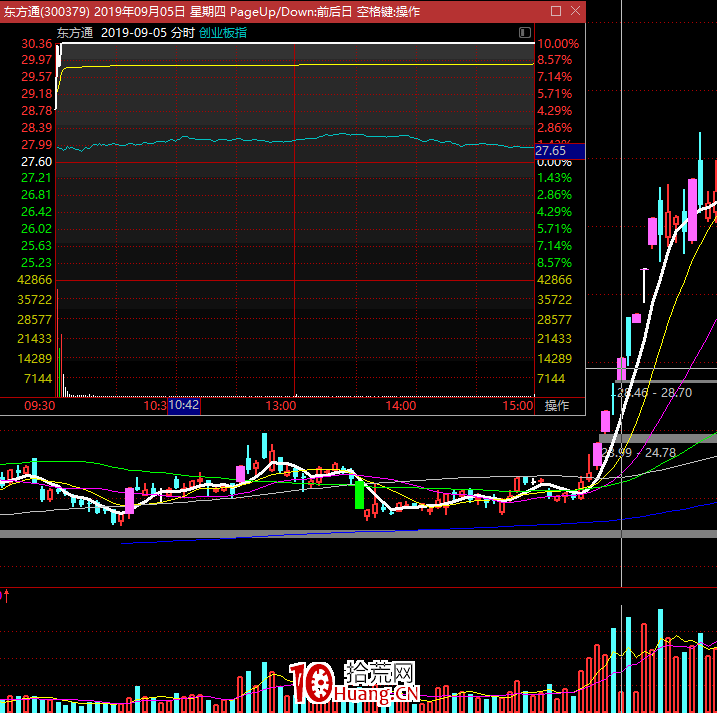
Task: Click the red arrow marker in volume panel
Action: click(x=7, y=596)
